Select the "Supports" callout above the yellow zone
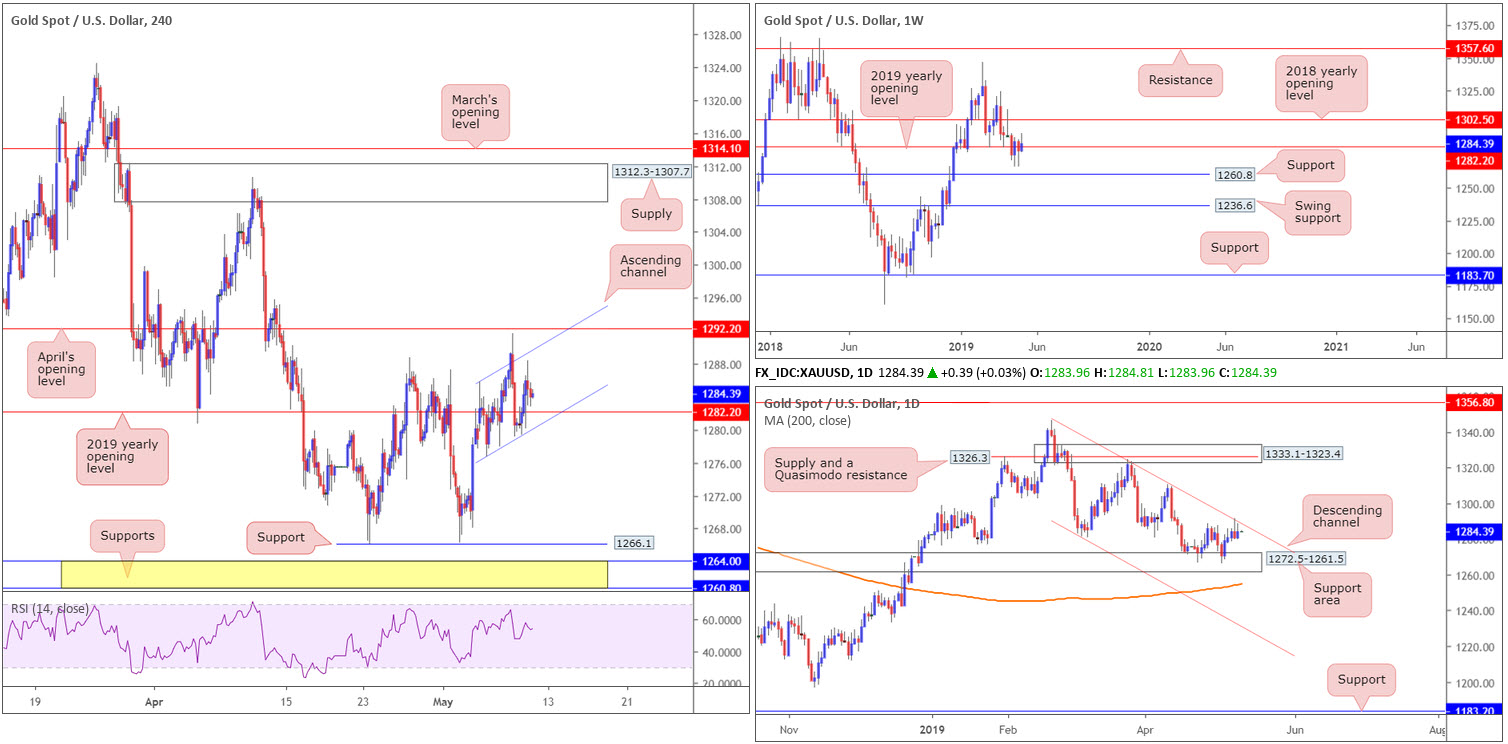The image size is (1508, 744). (128, 536)
